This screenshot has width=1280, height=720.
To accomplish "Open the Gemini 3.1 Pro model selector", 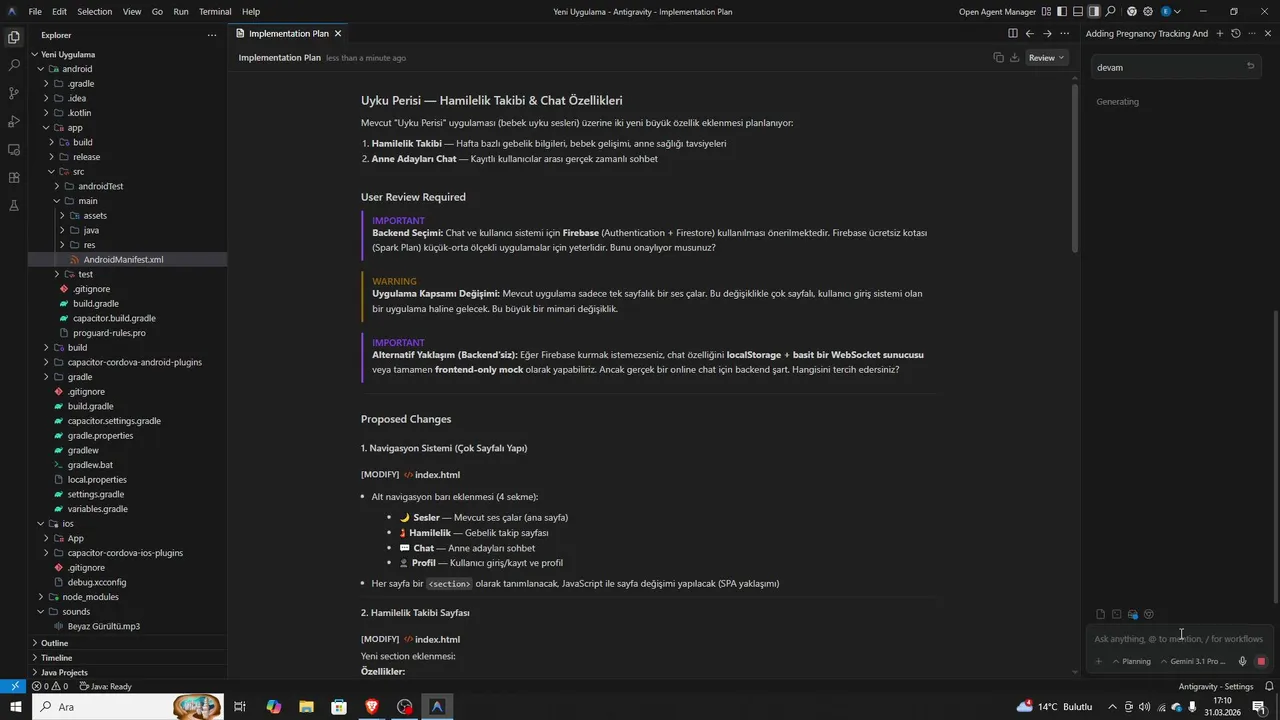I will click(x=1193, y=661).
